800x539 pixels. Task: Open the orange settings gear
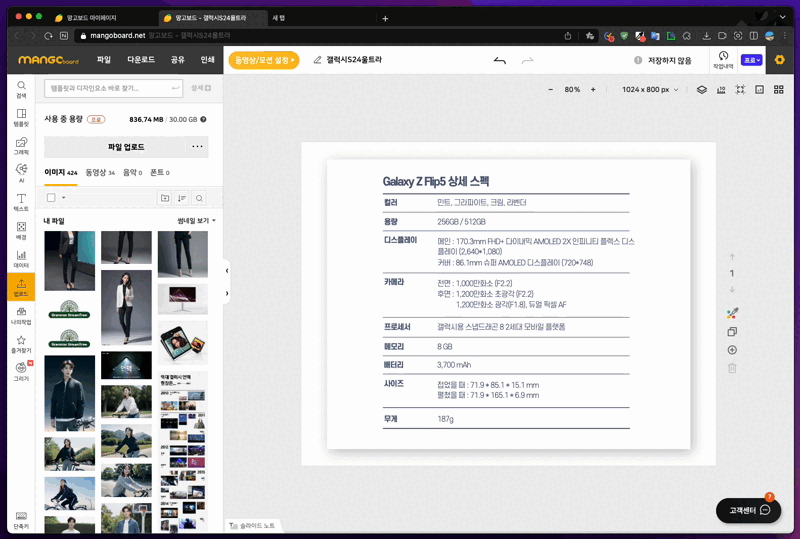point(779,60)
